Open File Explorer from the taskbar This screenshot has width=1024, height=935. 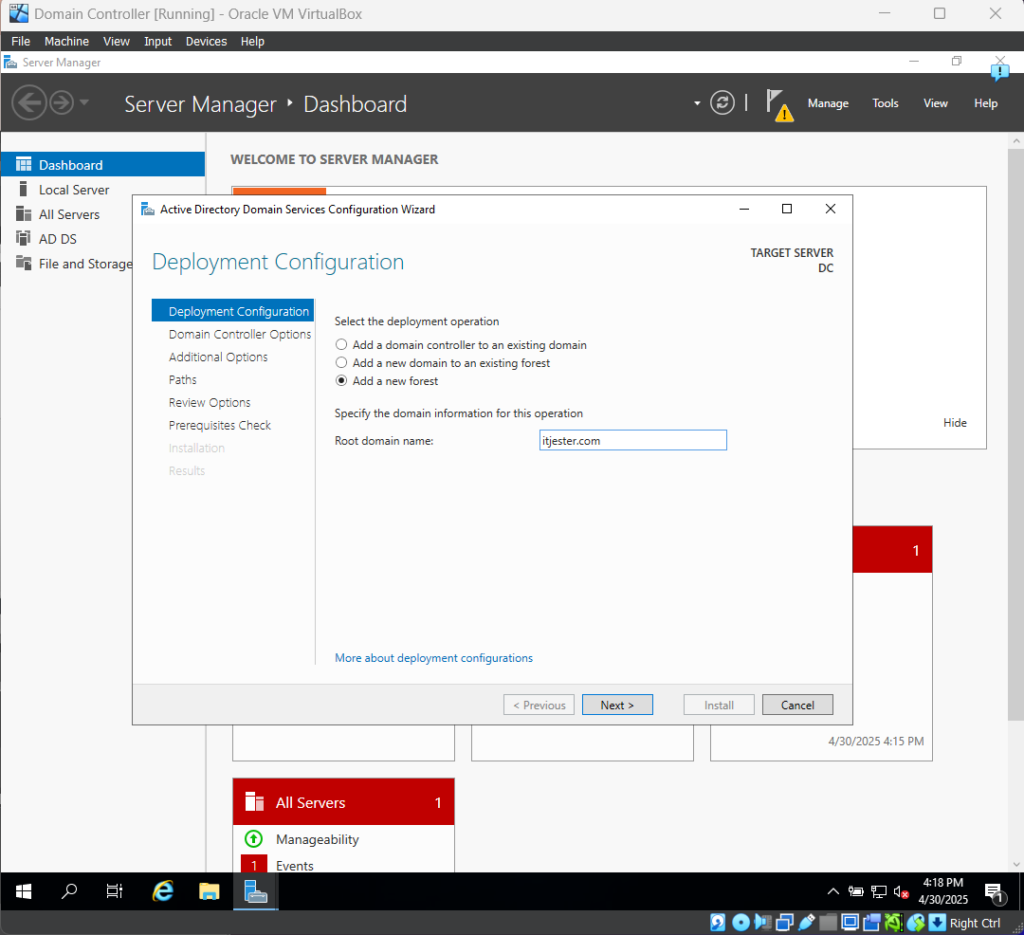click(x=209, y=891)
